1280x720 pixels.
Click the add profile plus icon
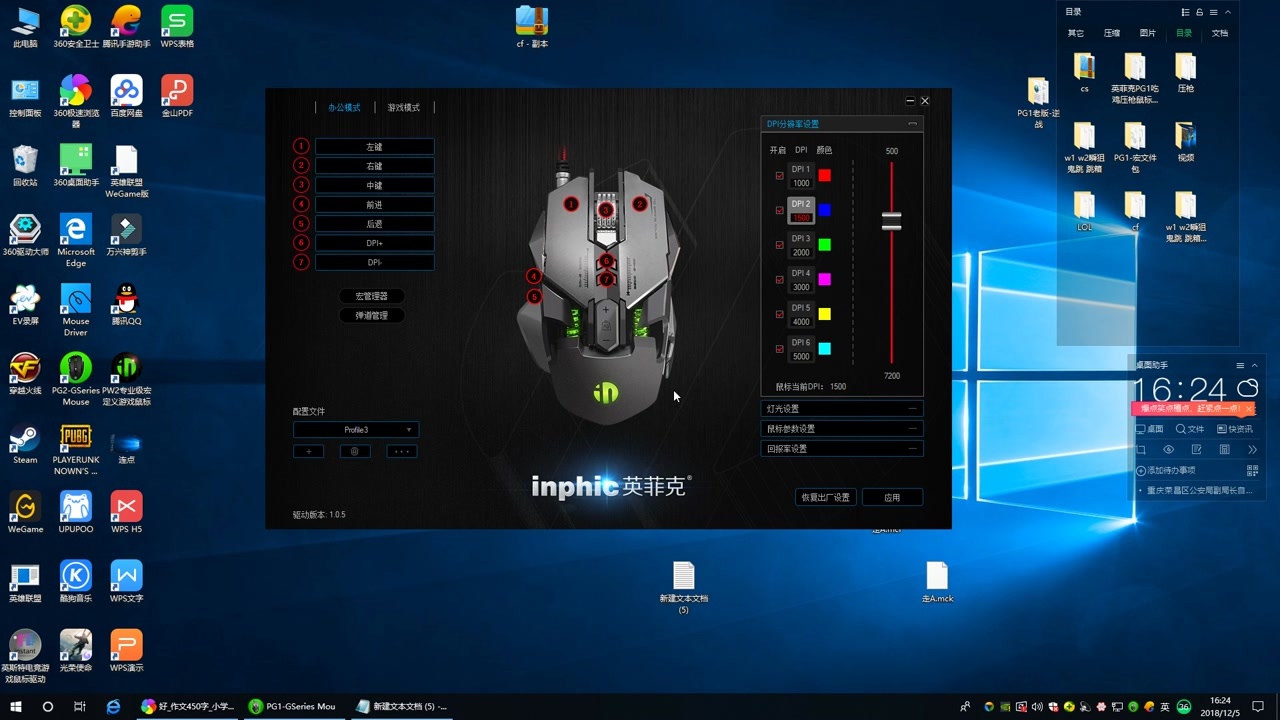(309, 451)
